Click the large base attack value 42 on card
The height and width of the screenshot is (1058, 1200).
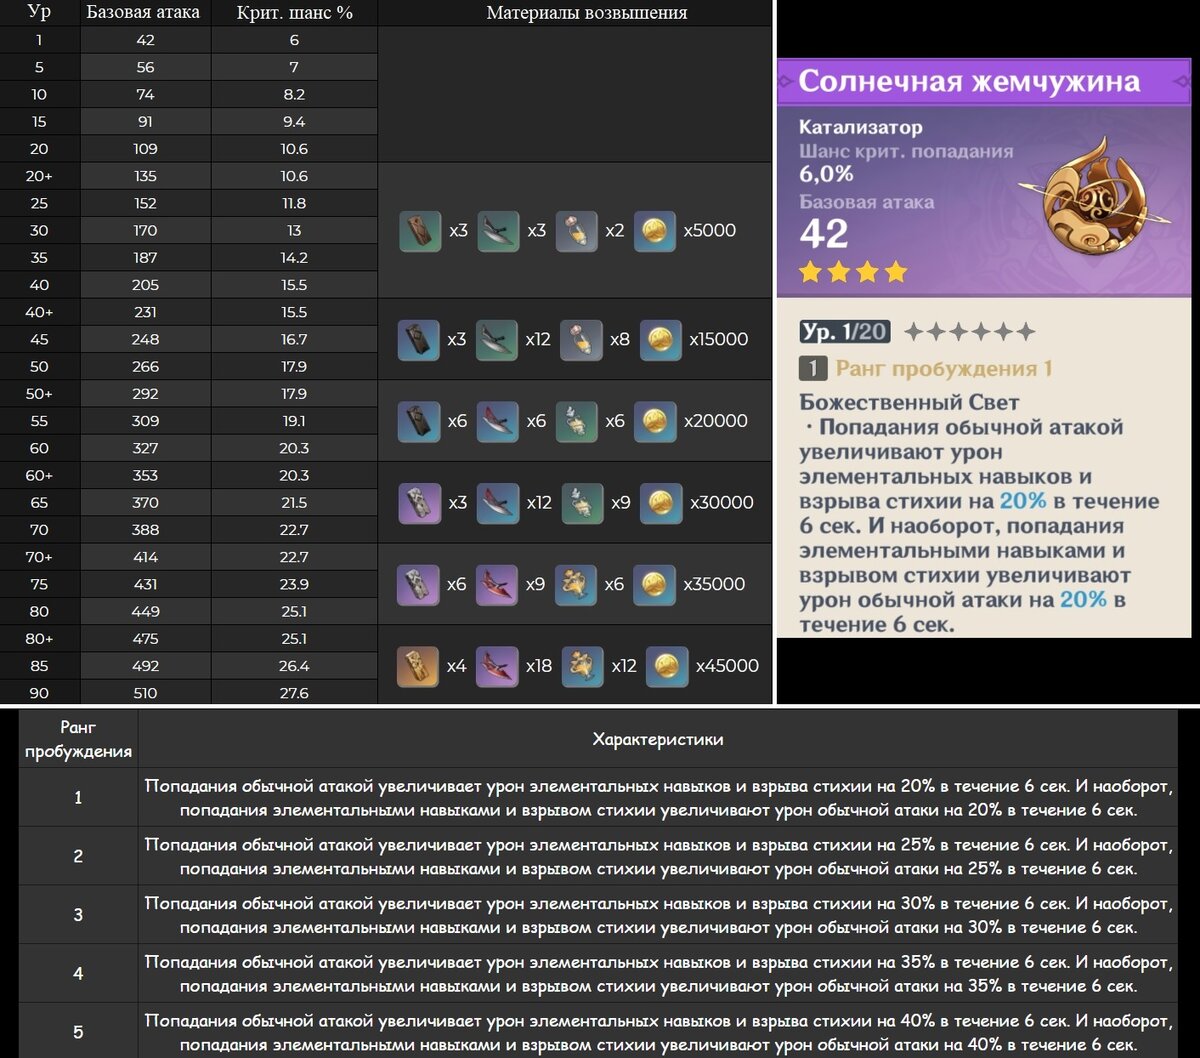click(x=824, y=234)
